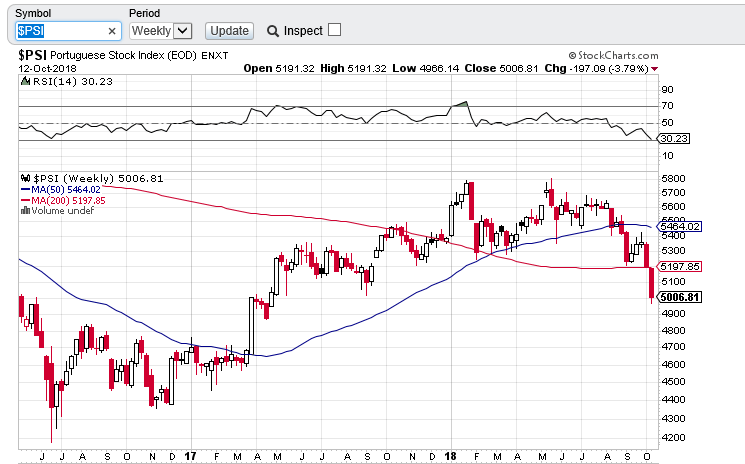745x464 pixels.
Task: Click the red MA(200) legend line
Action: 26,200
